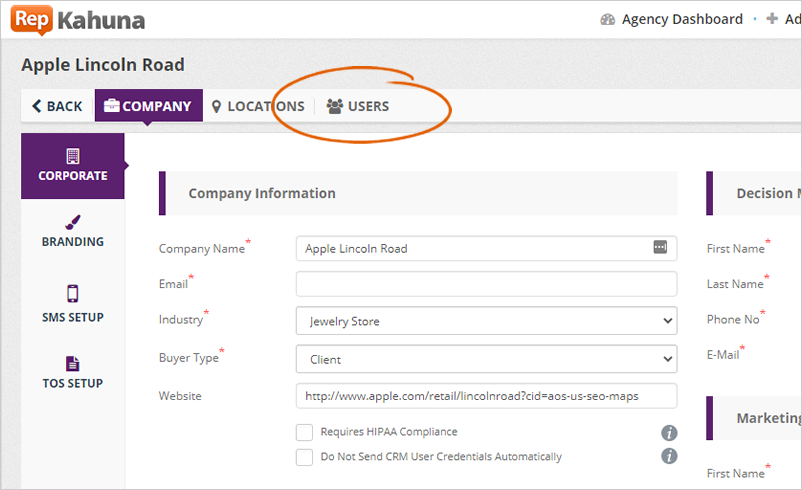802x490 pixels.
Task: Enable Requires HIPAA Compliance checkbox
Action: coord(305,432)
